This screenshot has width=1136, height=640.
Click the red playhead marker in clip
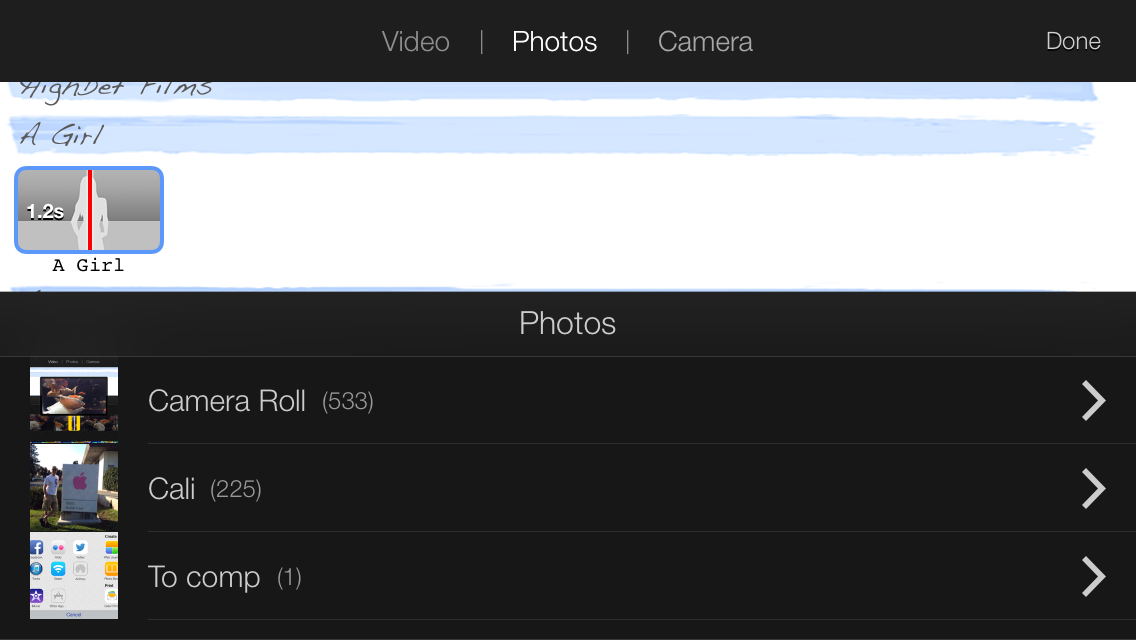click(x=90, y=210)
